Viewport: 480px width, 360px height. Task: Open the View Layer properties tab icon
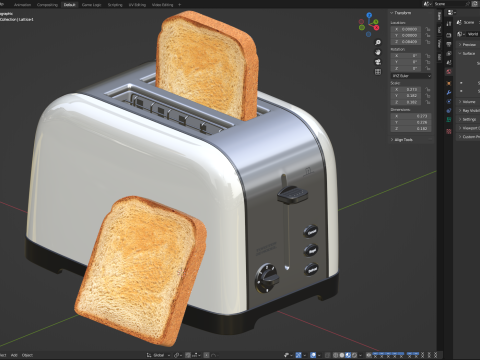click(449, 53)
